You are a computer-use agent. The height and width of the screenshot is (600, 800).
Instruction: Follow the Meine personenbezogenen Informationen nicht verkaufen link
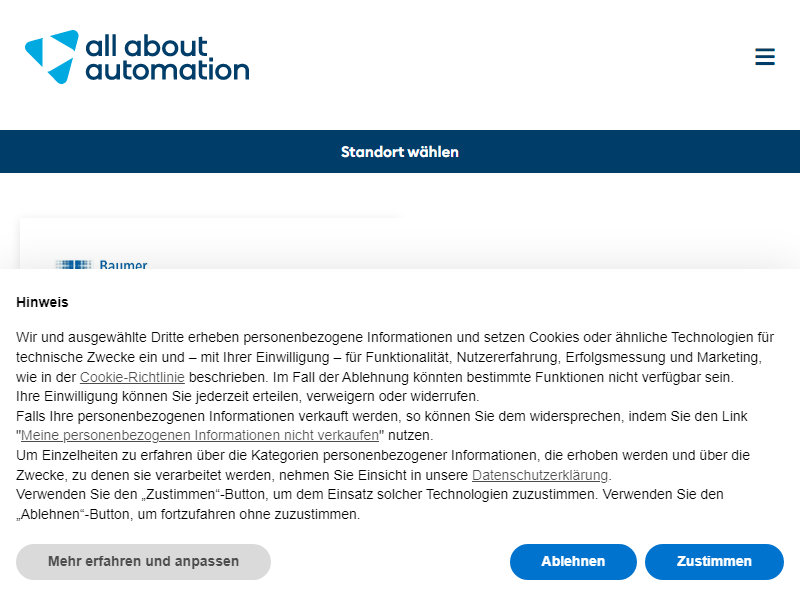(x=199, y=435)
